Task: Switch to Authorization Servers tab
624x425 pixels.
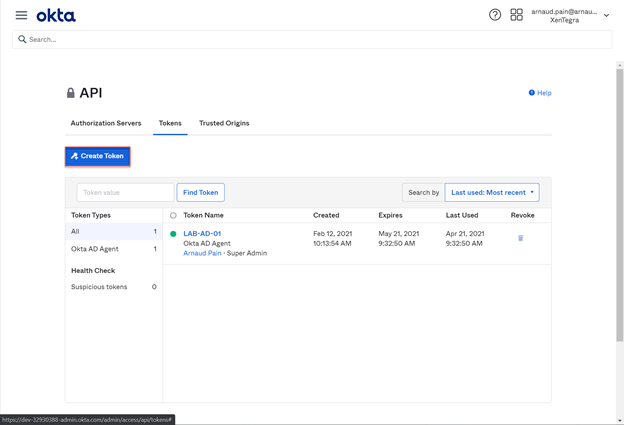Action: coord(106,123)
